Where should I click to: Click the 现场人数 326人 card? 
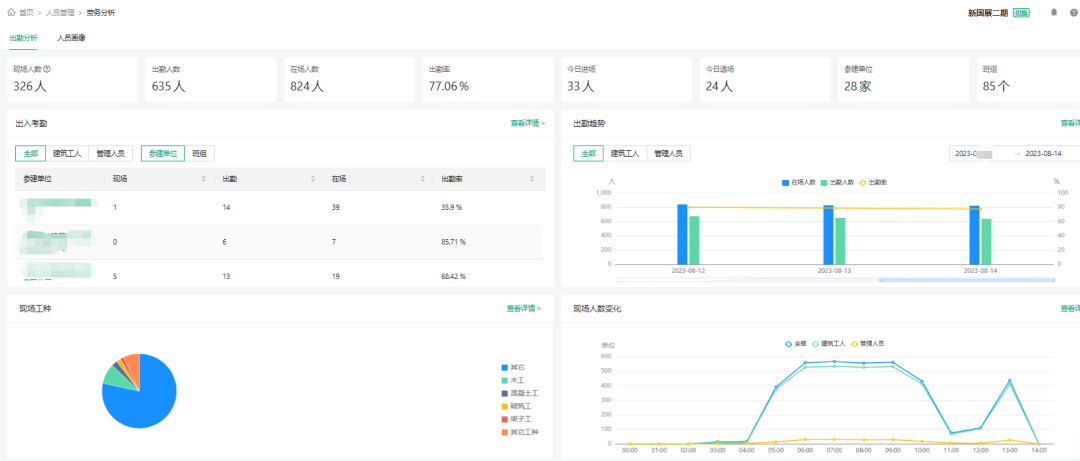[72, 80]
